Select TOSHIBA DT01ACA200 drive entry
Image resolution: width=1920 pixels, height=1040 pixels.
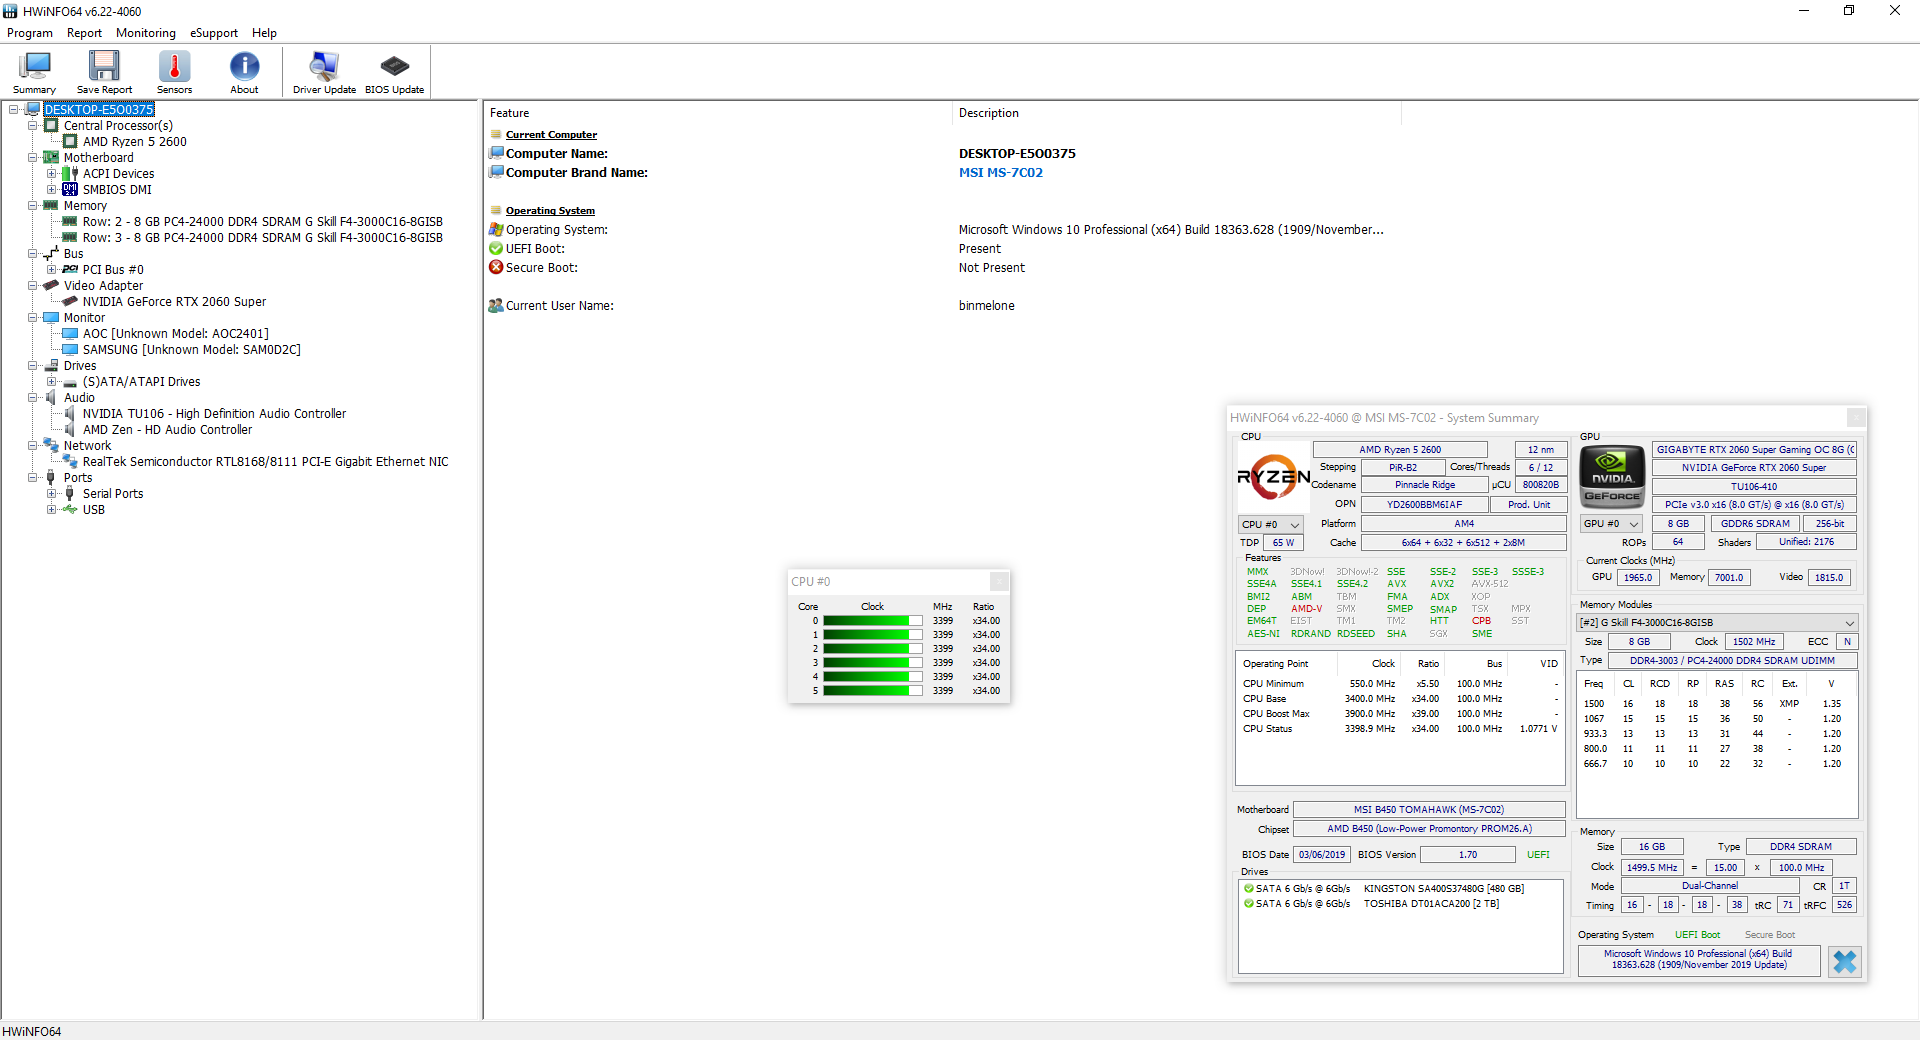point(1372,904)
